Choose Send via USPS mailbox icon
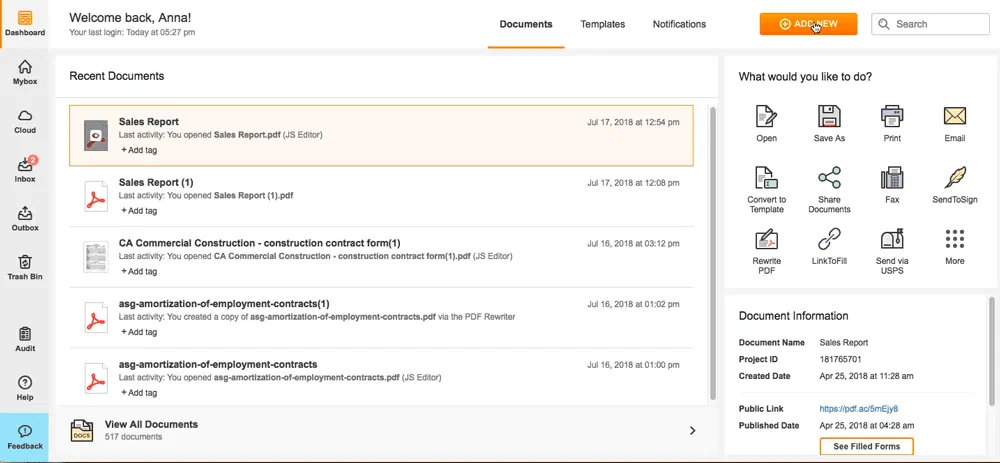Screen dimensions: 1000x463 (x=892, y=241)
